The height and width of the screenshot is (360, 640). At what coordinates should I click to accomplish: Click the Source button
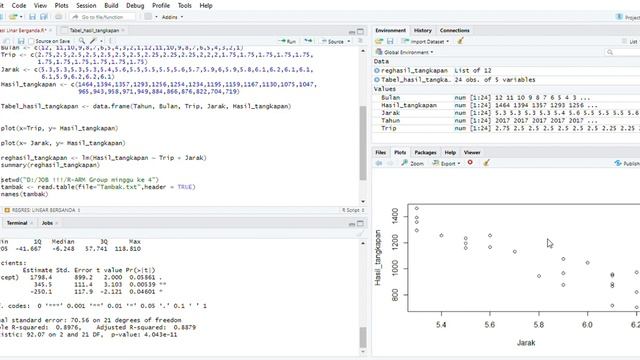point(333,41)
